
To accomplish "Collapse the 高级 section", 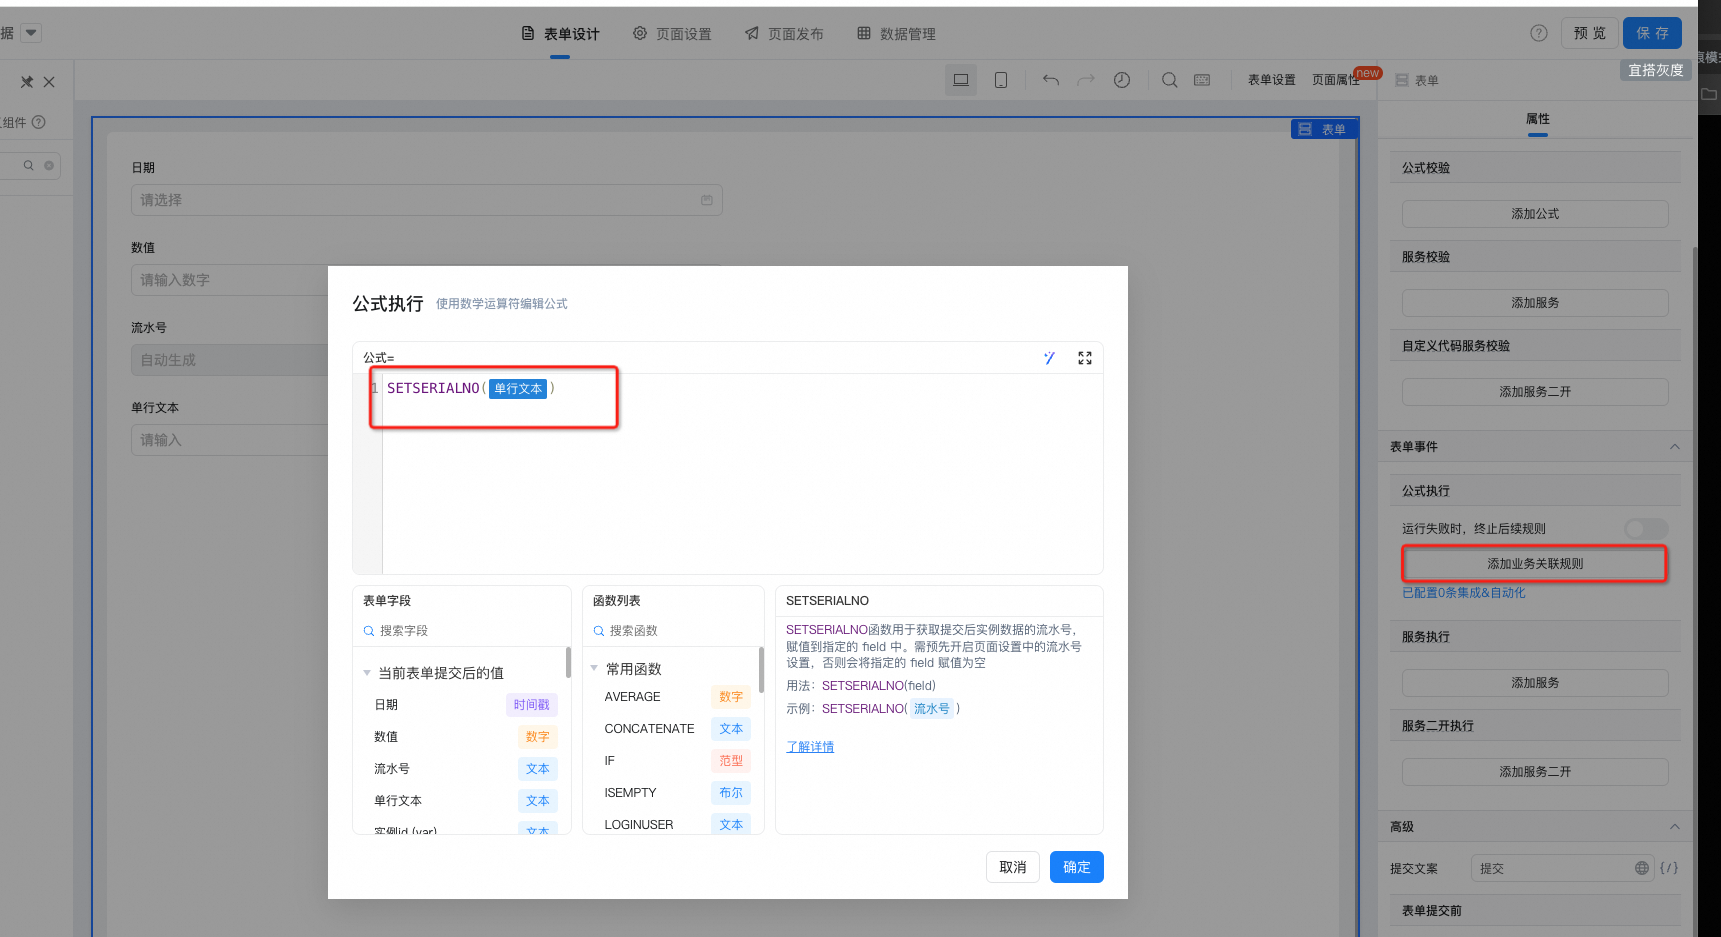I will (1675, 827).
